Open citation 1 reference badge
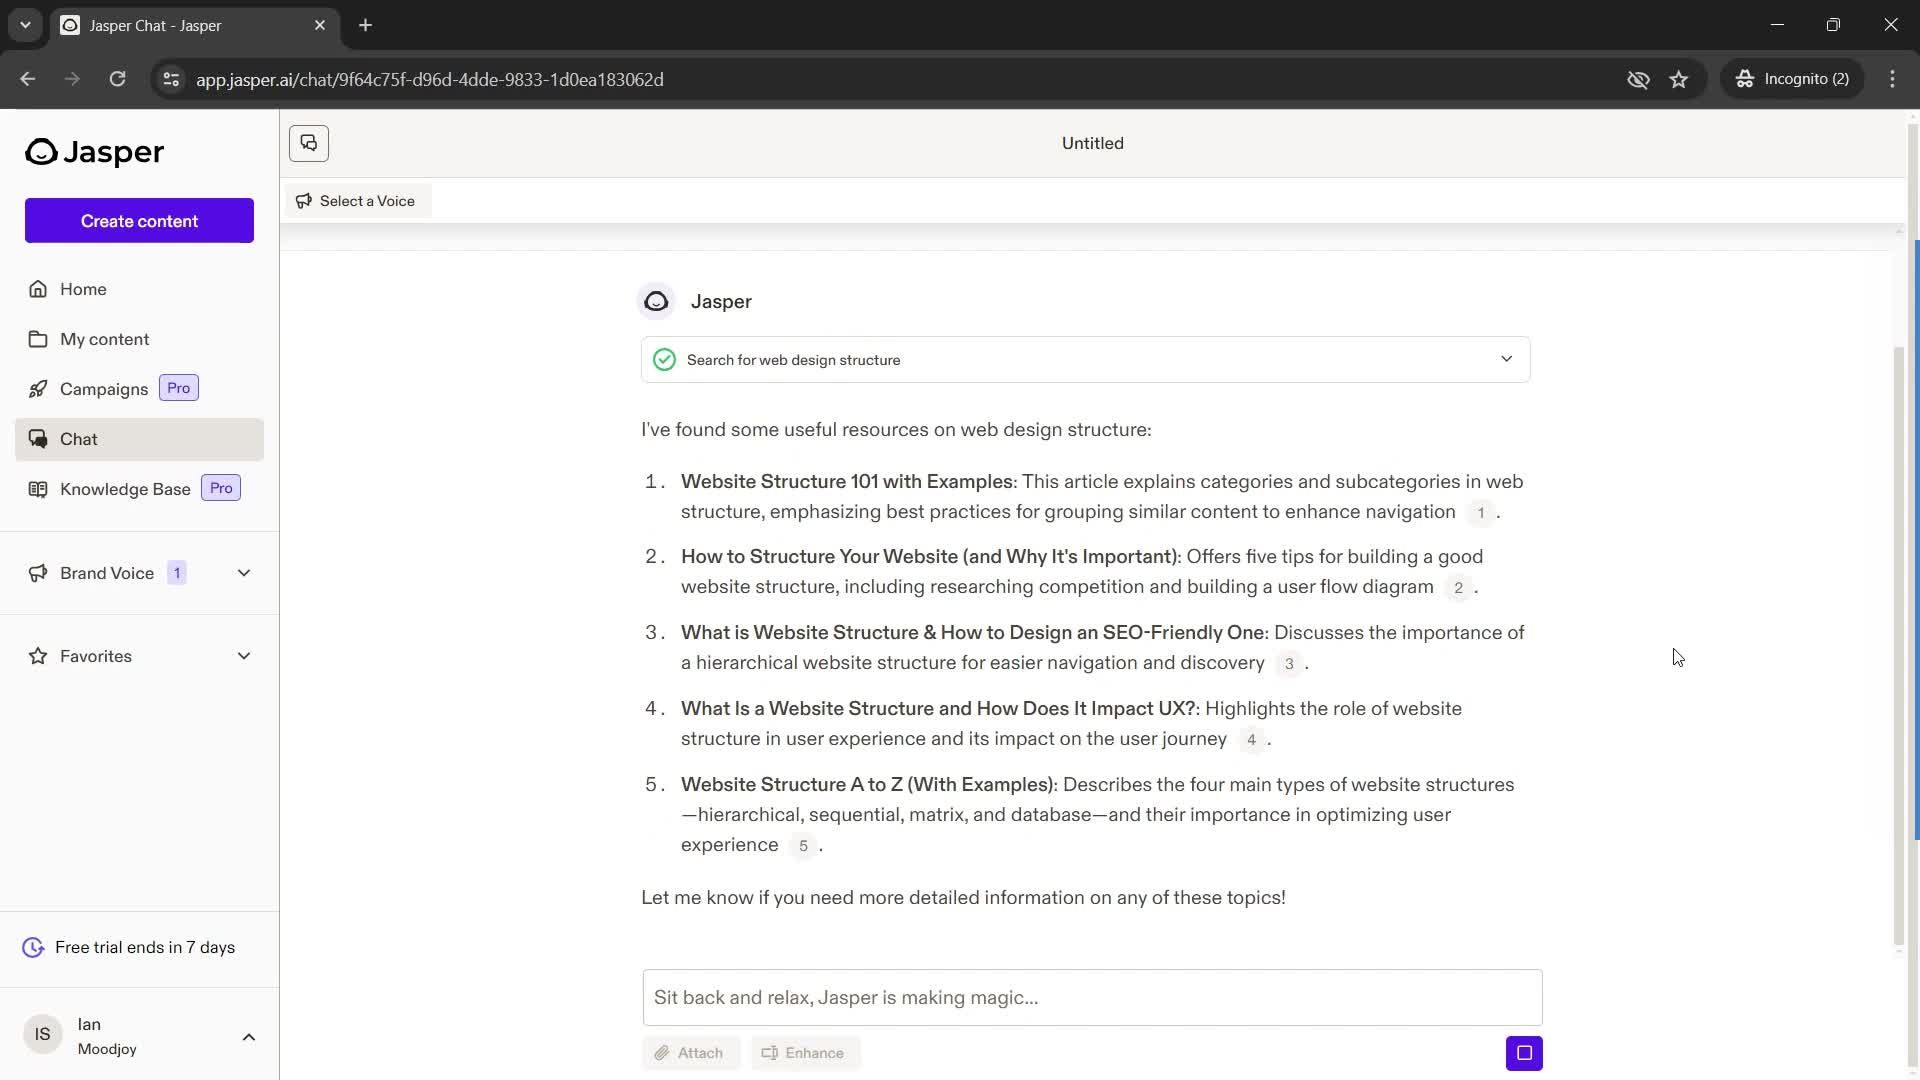Image resolution: width=1920 pixels, height=1080 pixels. click(1481, 513)
